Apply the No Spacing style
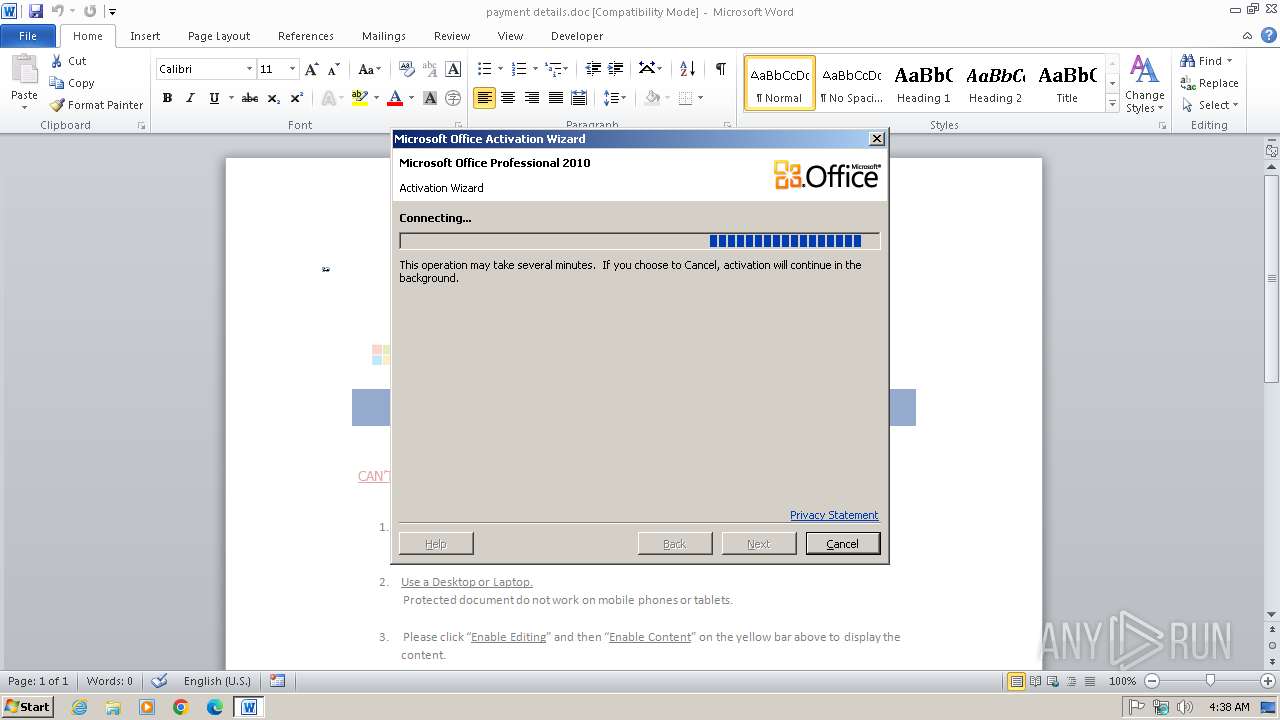 (x=852, y=83)
